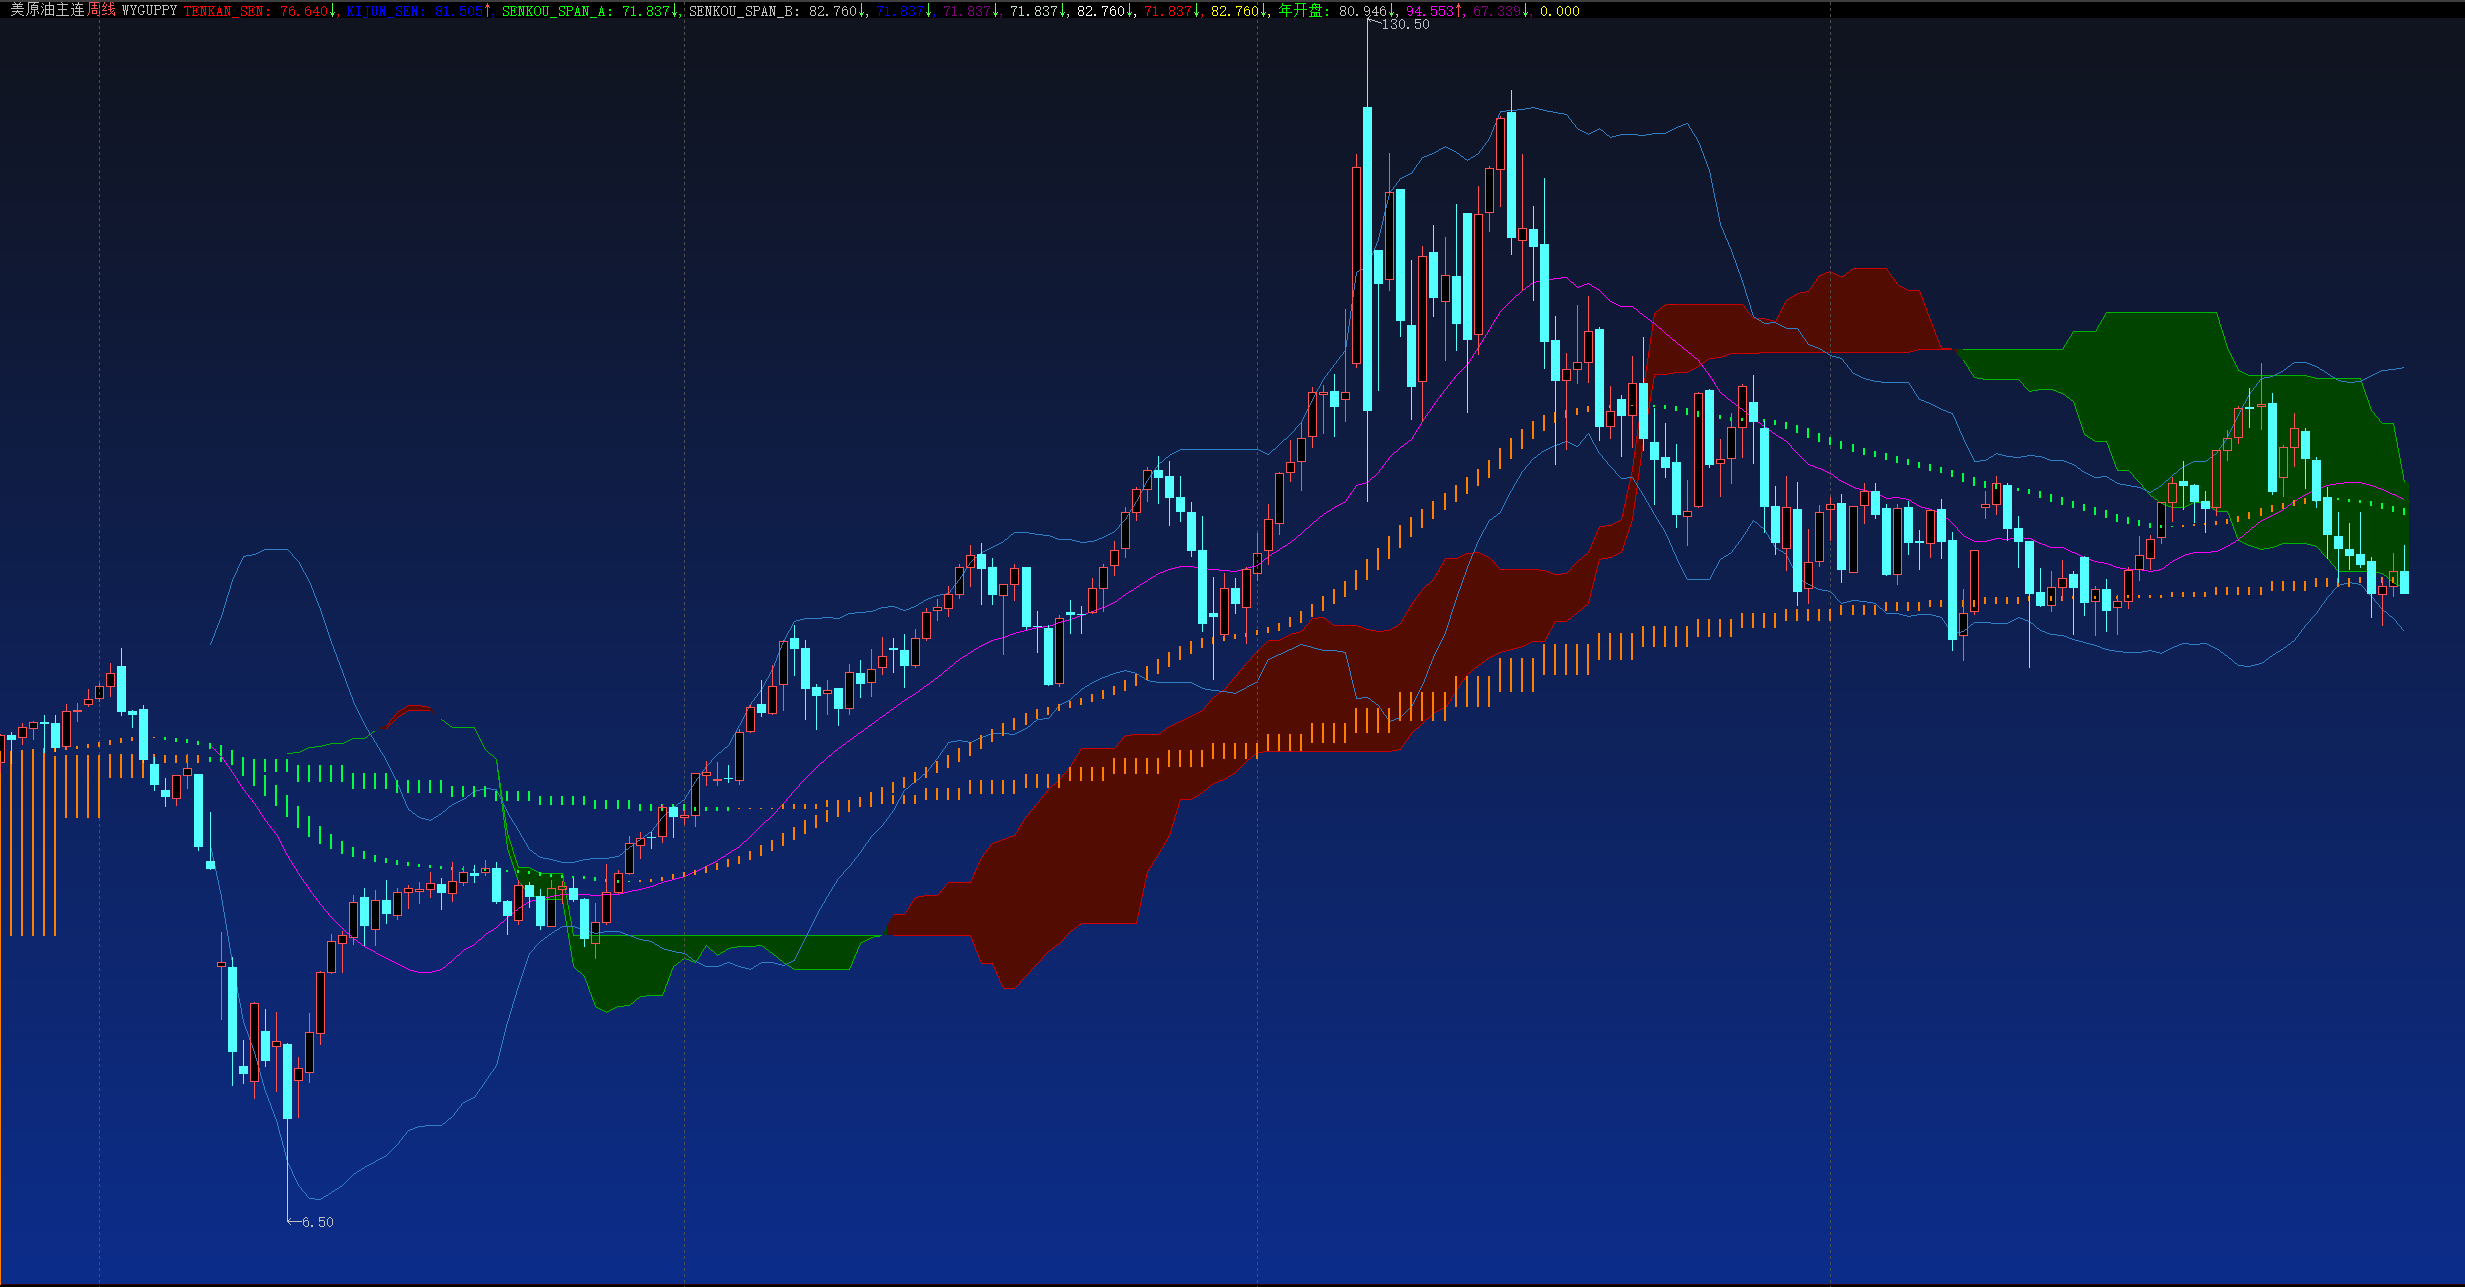The width and height of the screenshot is (2465, 1287).
Task: Click the 6.50 low price marker
Action: (317, 1222)
